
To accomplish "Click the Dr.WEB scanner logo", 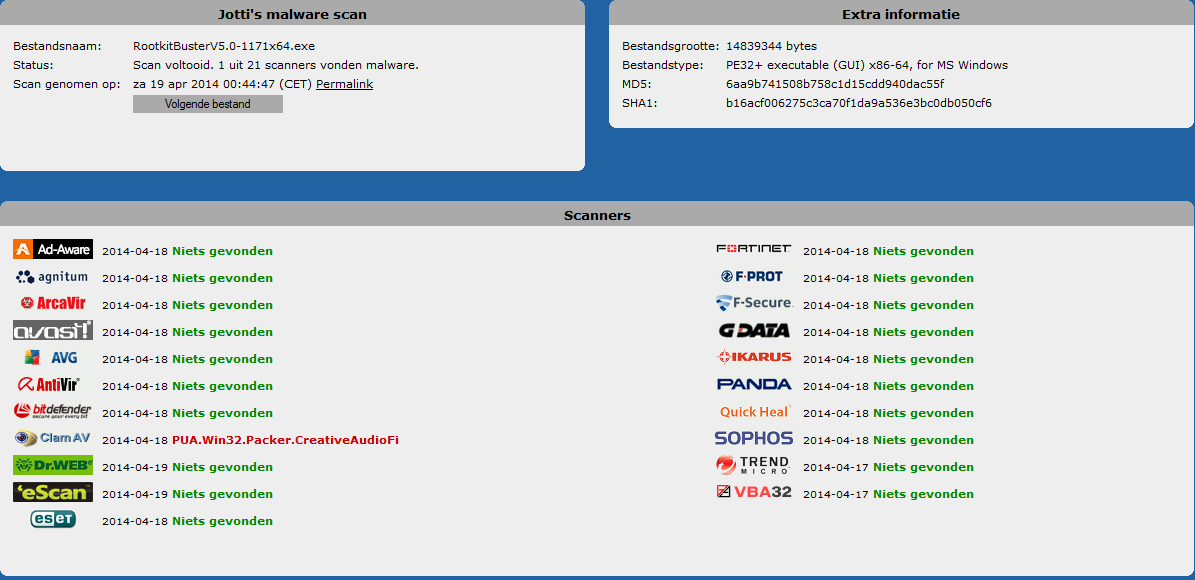I will coord(53,465).
